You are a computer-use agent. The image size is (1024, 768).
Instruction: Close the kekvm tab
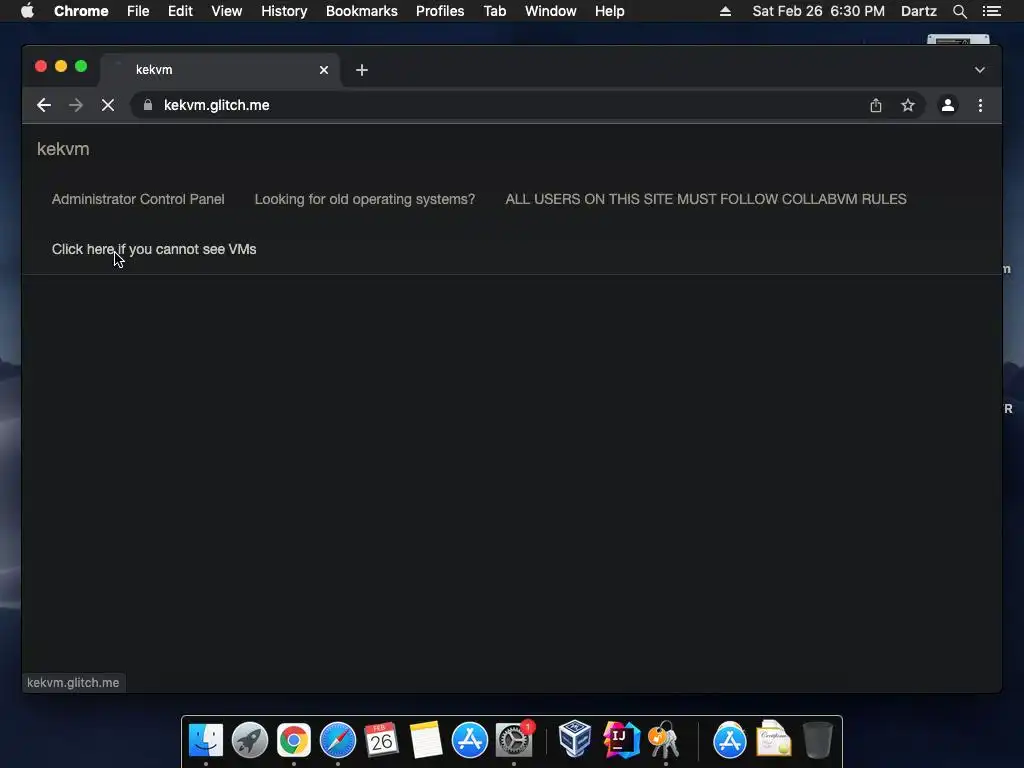tap(324, 70)
